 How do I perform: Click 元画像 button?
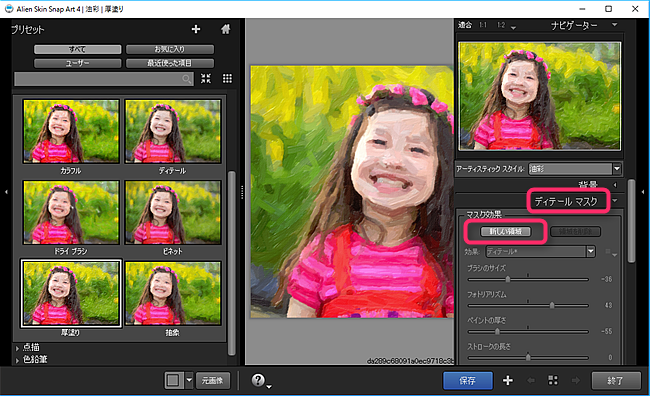click(x=213, y=380)
